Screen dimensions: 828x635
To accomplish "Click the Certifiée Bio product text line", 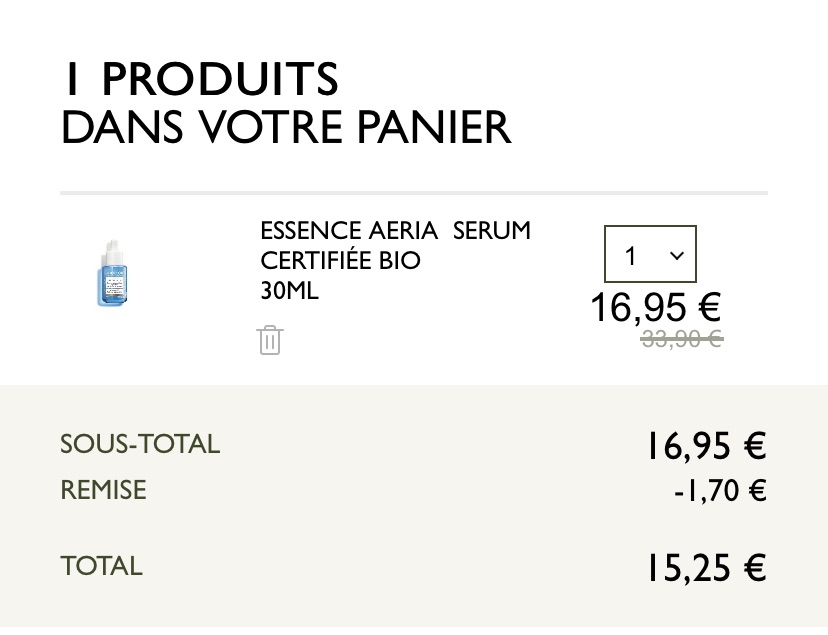I will [x=340, y=260].
